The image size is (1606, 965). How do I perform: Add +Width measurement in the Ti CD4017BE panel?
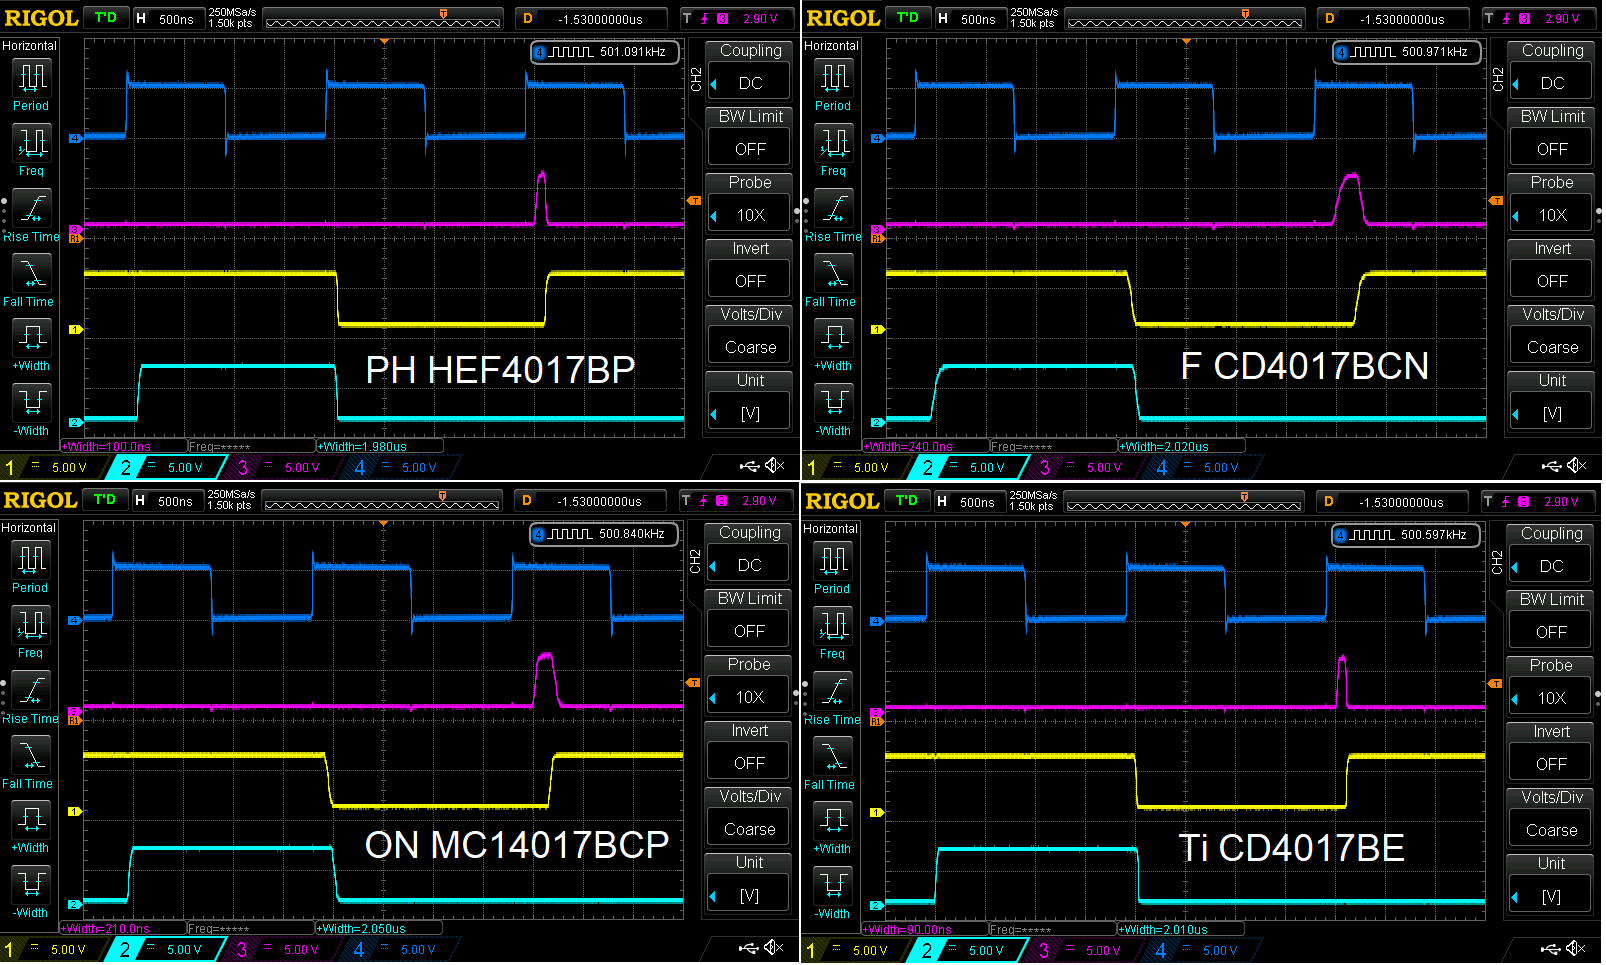833,829
